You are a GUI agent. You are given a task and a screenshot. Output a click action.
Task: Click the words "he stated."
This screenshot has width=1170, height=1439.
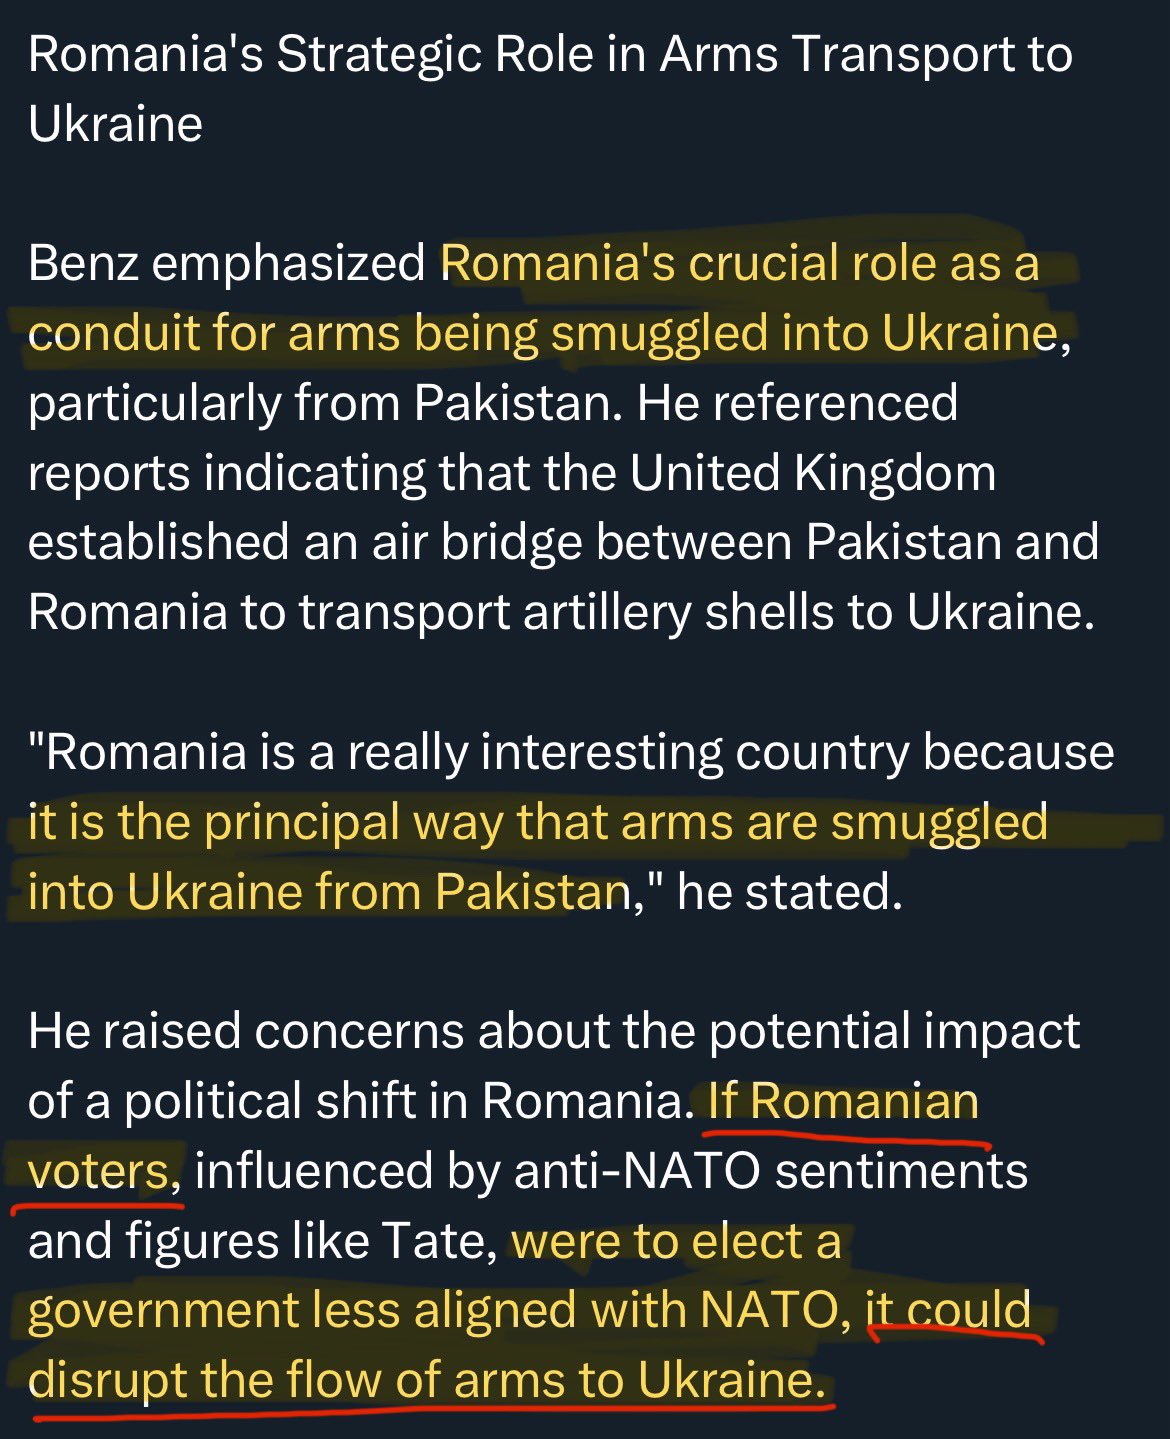pos(791,892)
